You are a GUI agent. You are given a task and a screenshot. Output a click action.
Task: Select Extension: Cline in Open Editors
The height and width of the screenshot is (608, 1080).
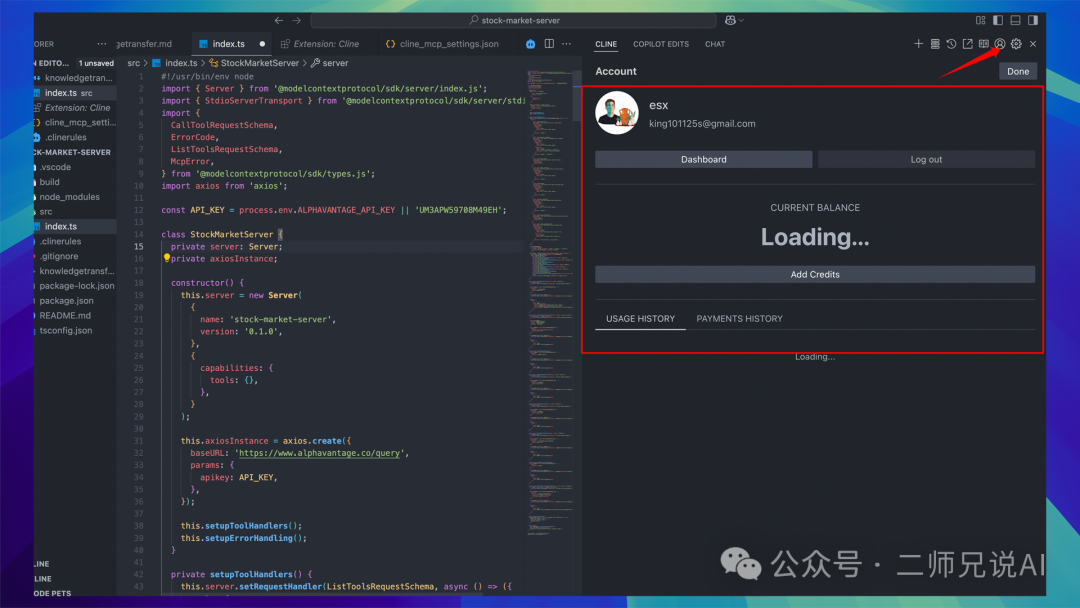tap(77, 108)
